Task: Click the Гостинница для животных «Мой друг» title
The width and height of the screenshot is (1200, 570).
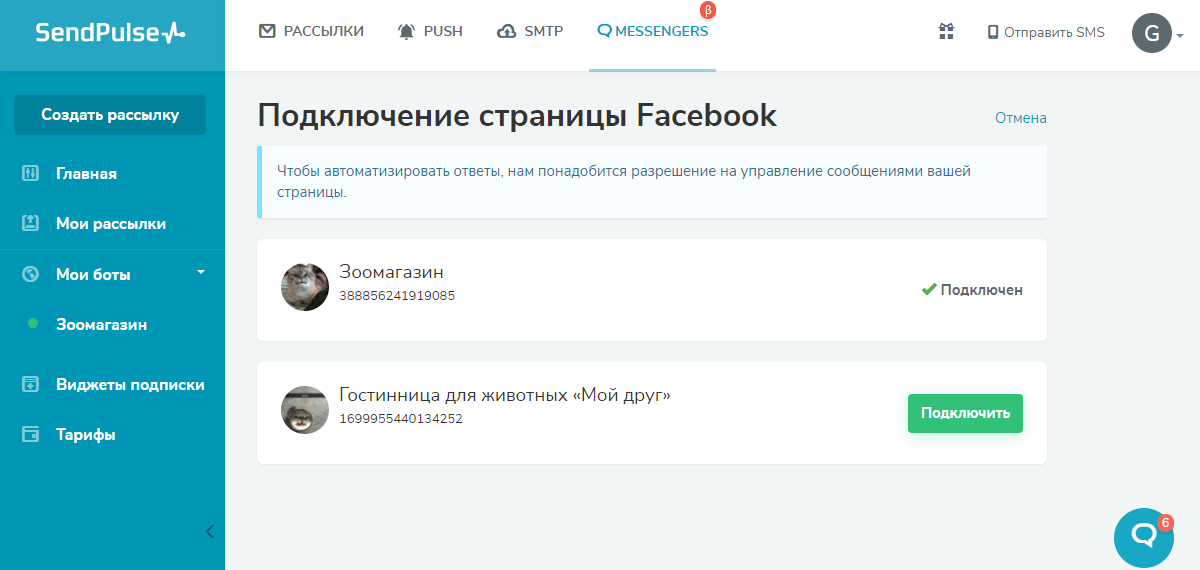Action: pos(505,395)
